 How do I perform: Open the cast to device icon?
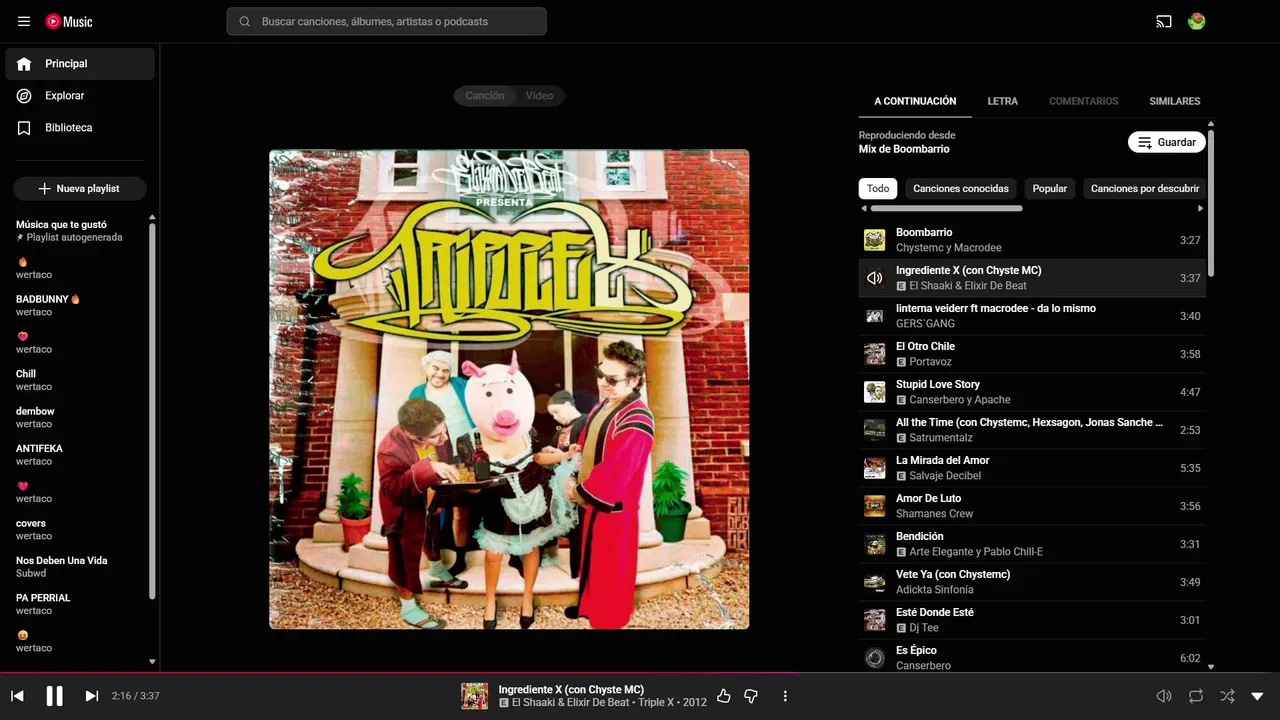1164,21
